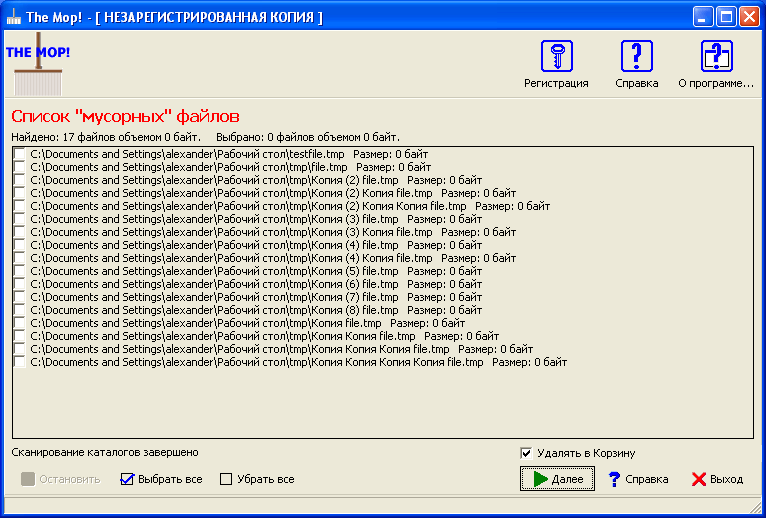The image size is (766, 518).
Task: Toggle the Удалять в Корзину checkbox
Action: coord(526,453)
